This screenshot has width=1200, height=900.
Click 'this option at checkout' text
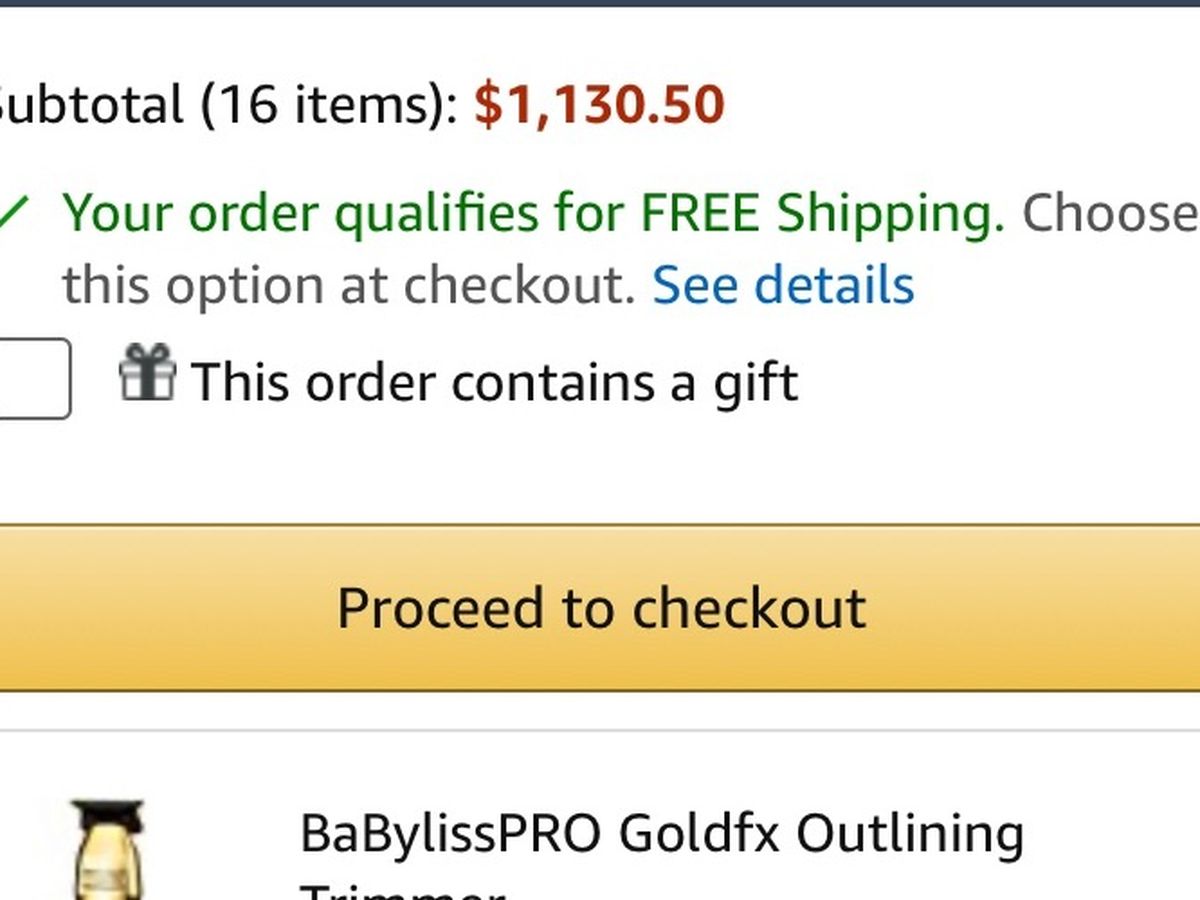[349, 285]
